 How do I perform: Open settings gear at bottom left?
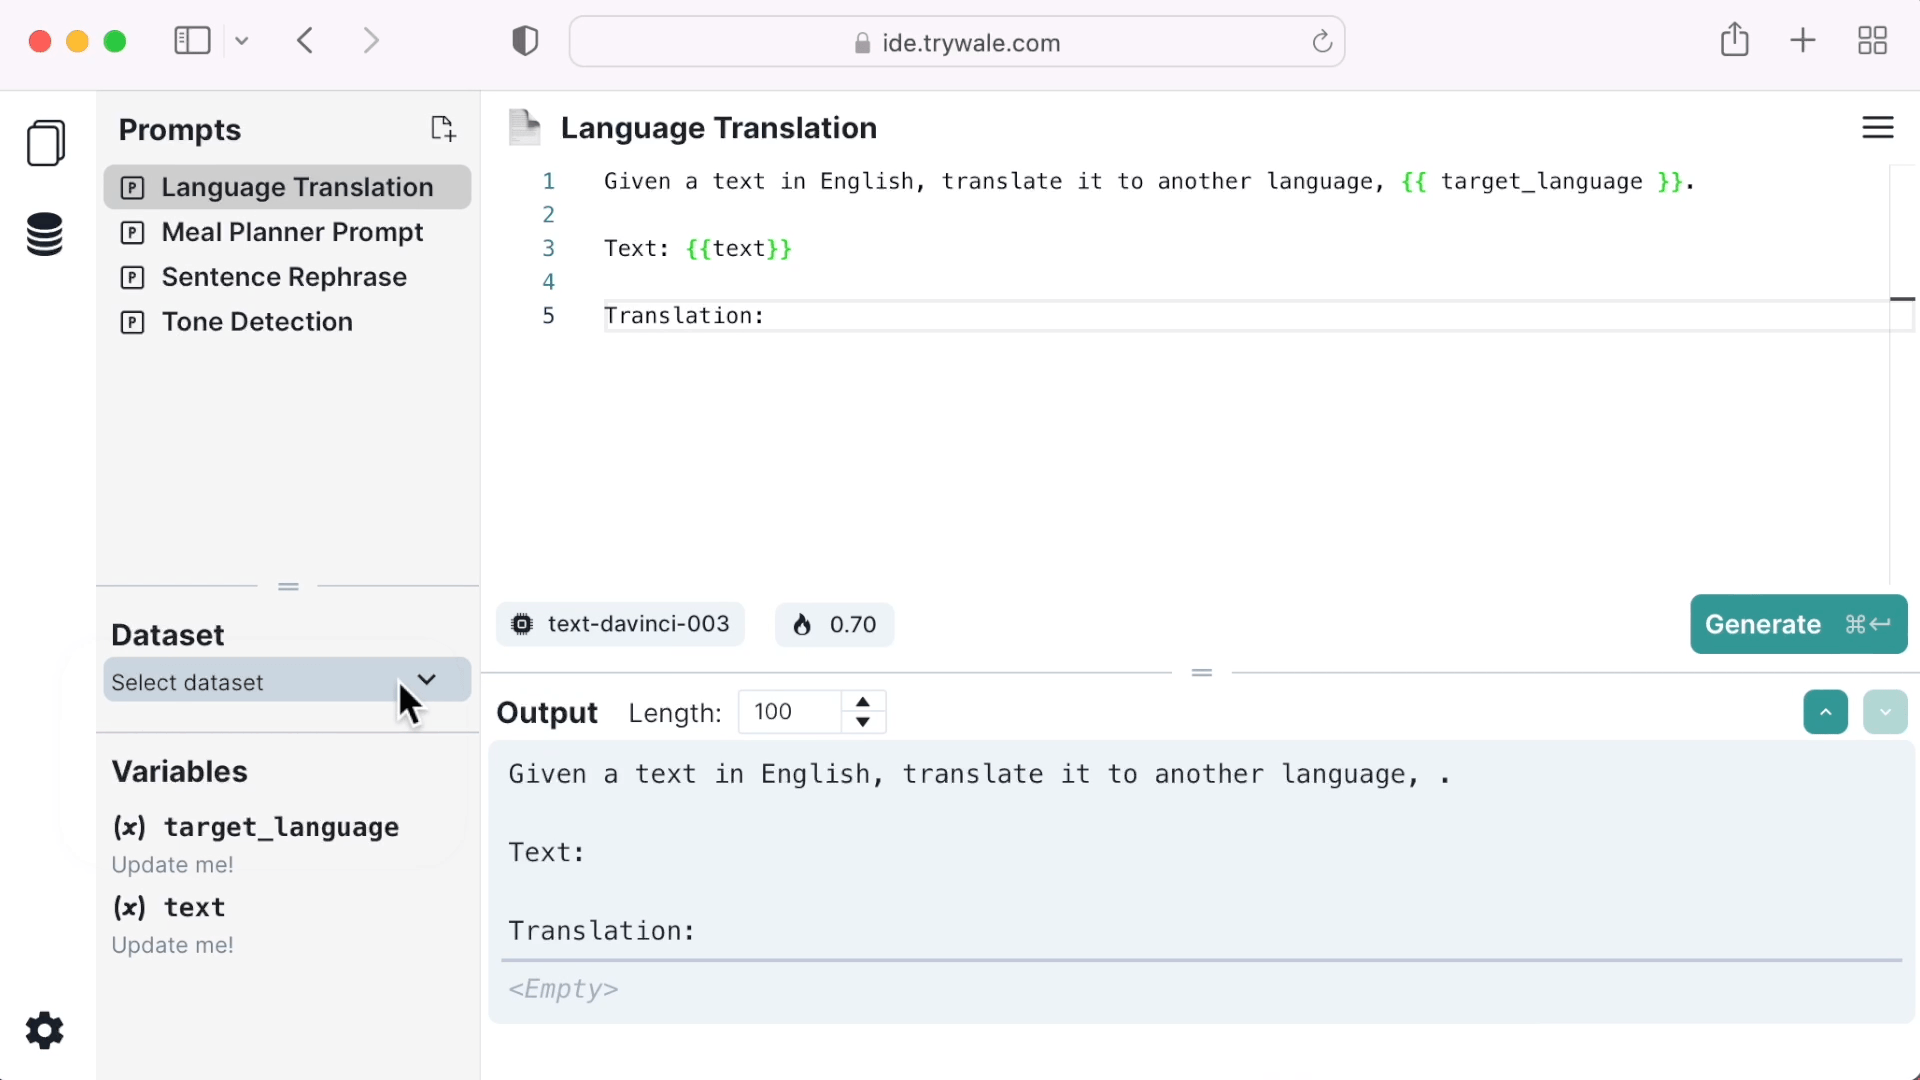[44, 1030]
